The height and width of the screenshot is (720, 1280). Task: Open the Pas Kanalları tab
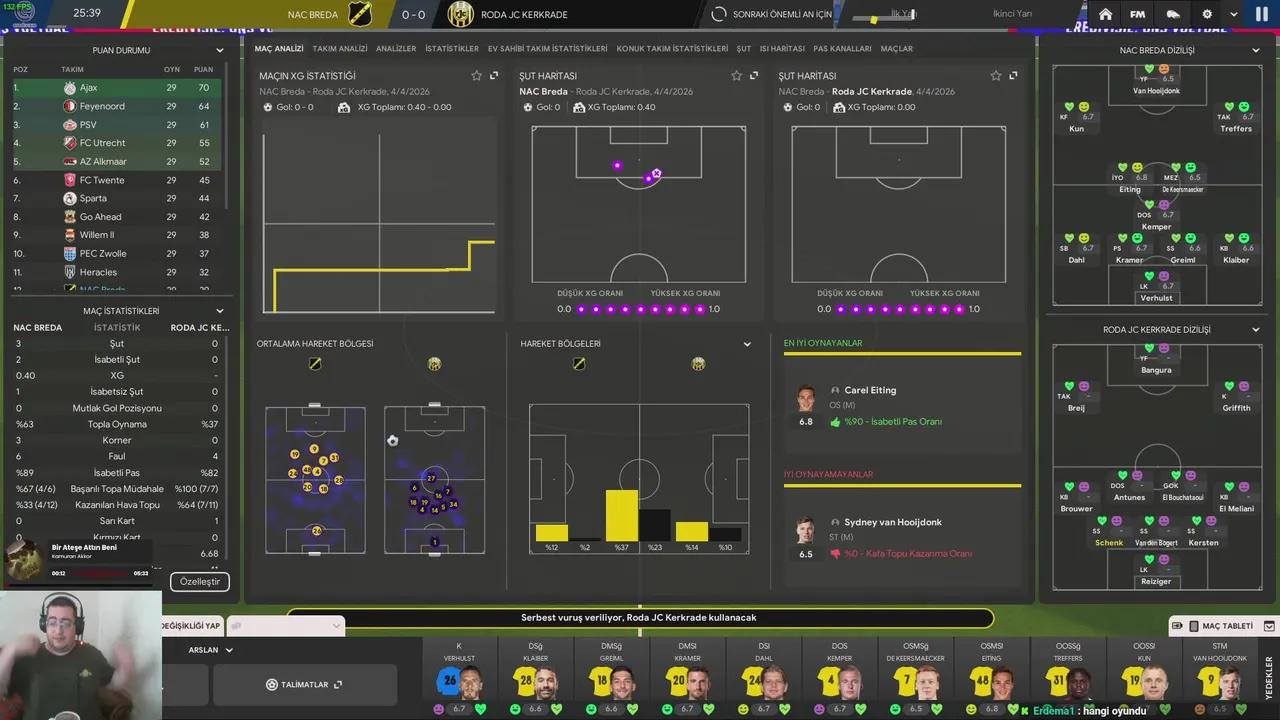click(842, 48)
